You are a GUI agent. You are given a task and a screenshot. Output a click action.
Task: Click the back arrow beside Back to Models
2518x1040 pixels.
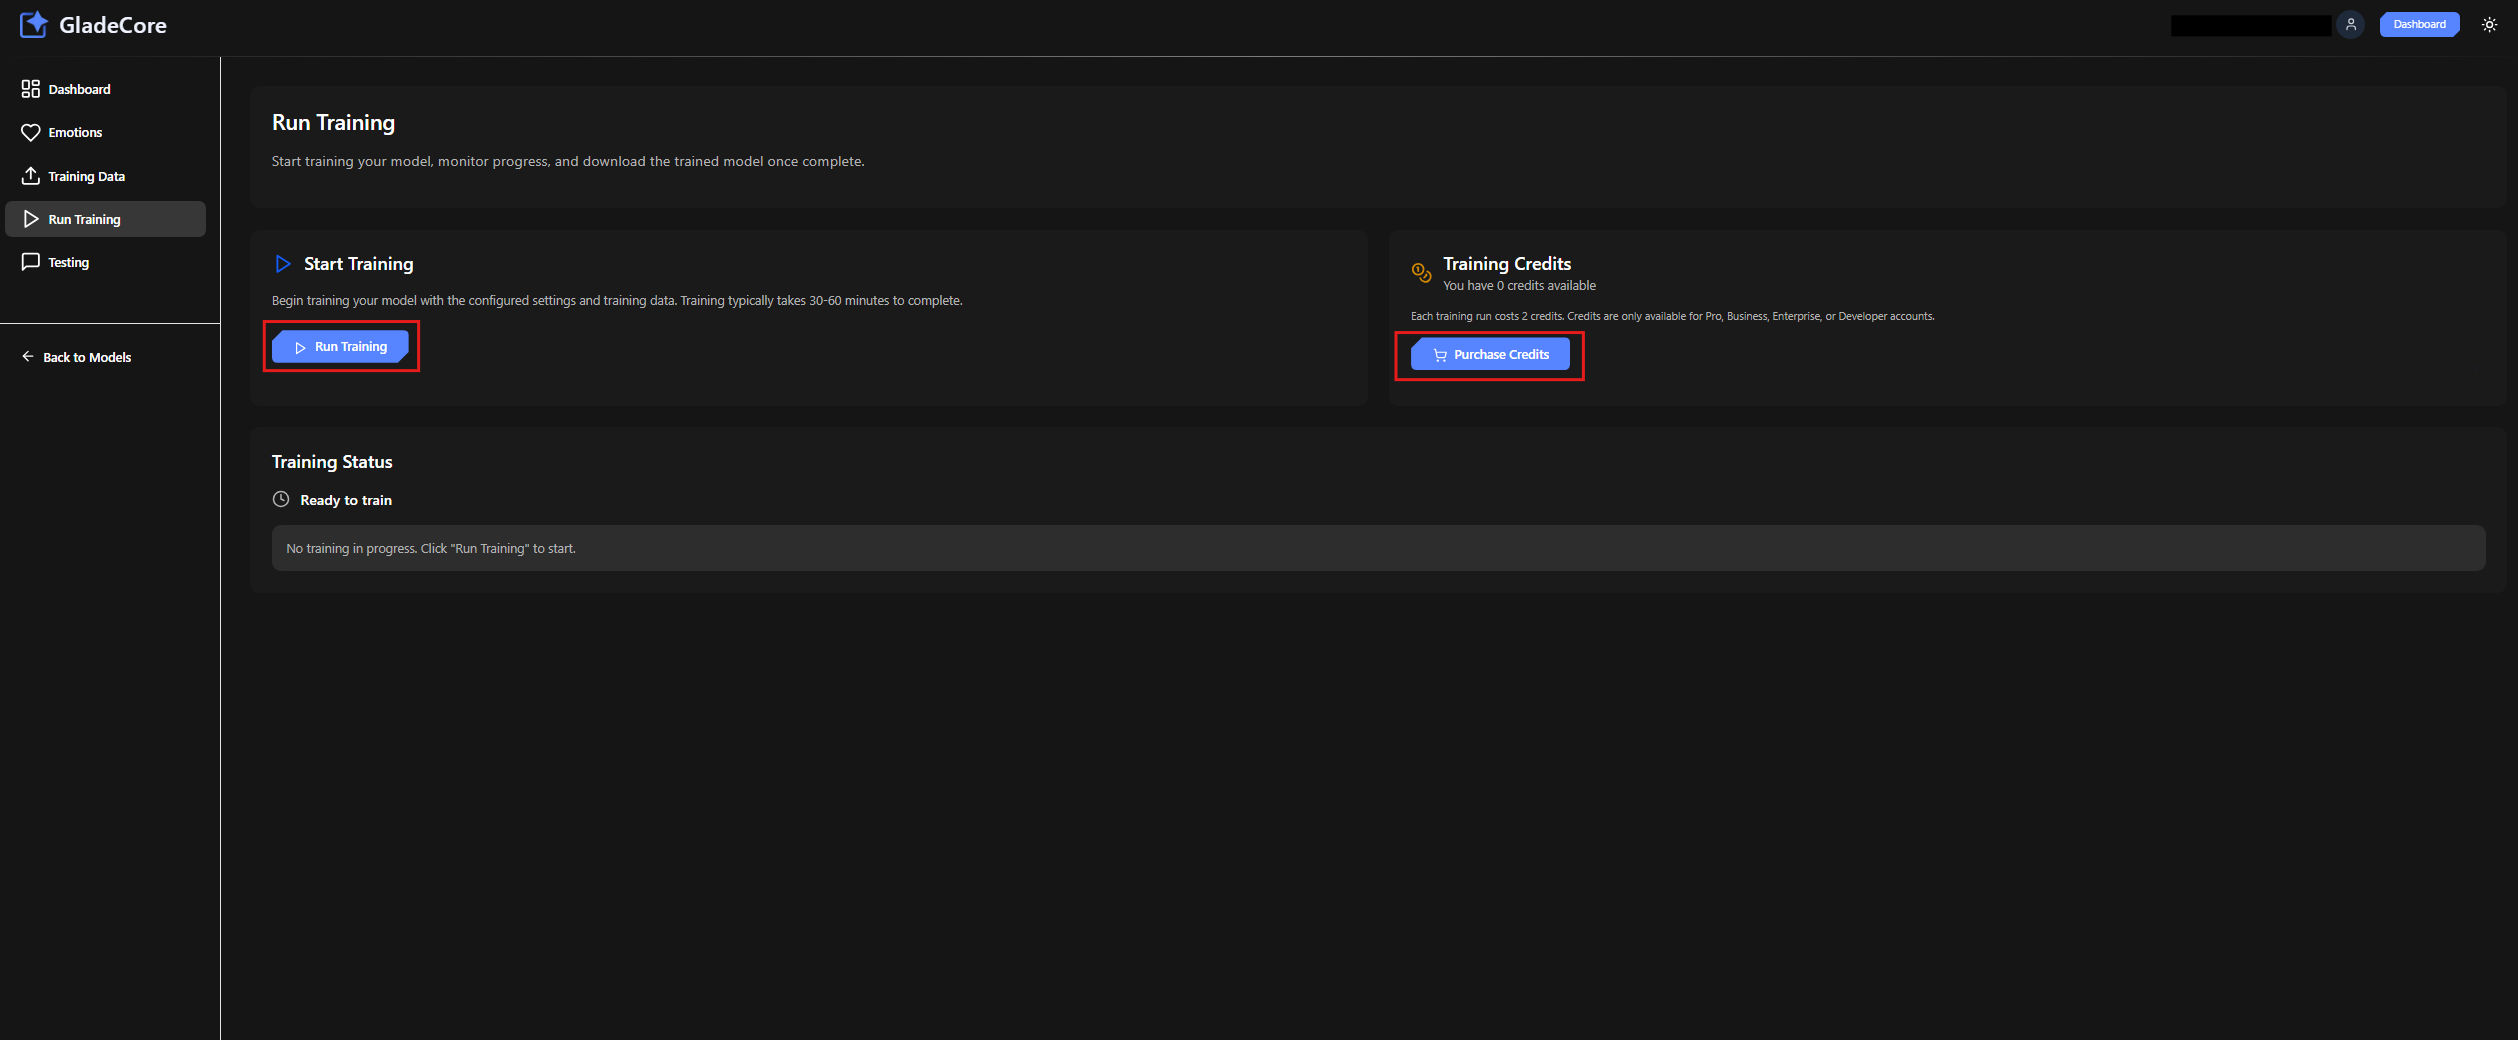click(27, 356)
